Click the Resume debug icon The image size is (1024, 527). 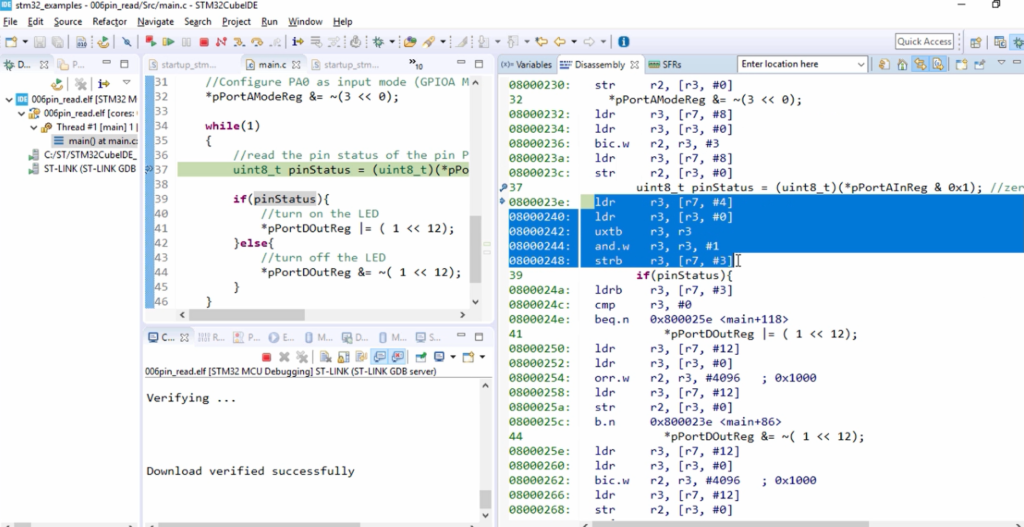tap(168, 42)
